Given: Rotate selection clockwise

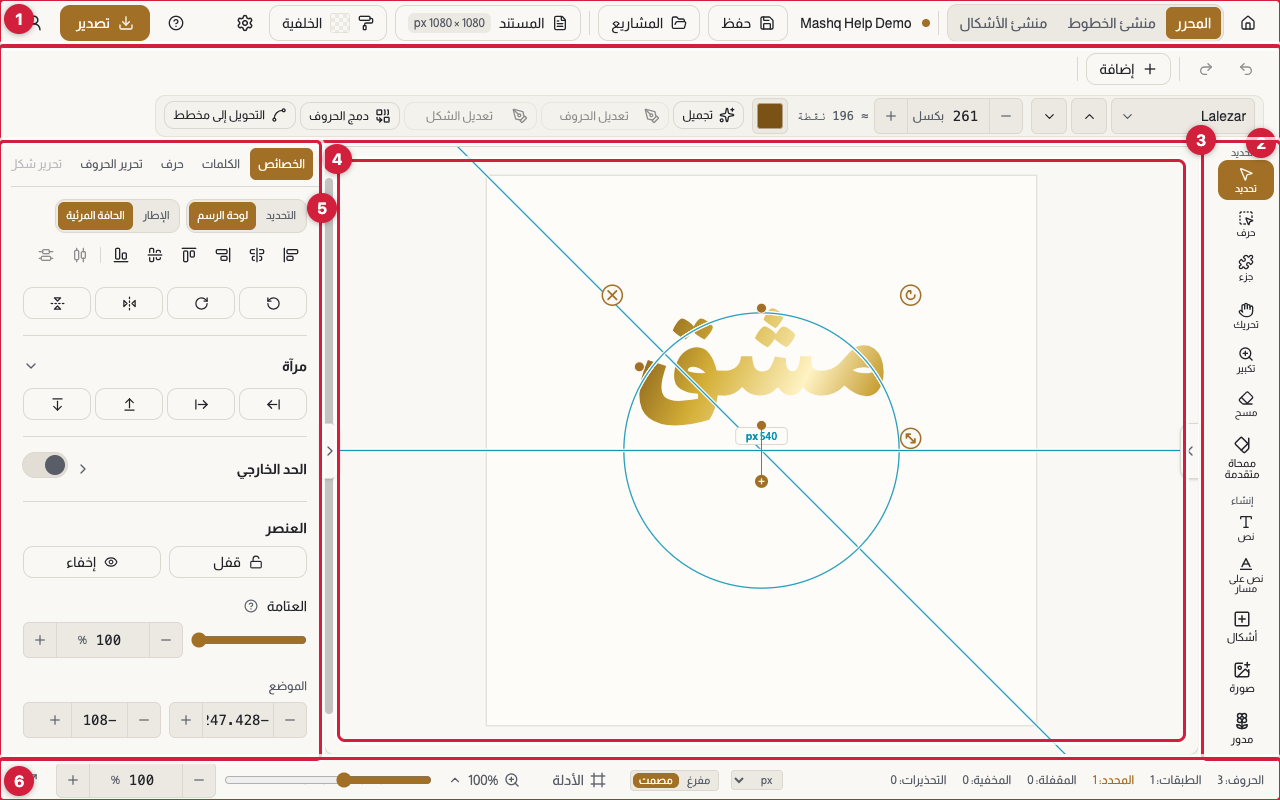Looking at the screenshot, I should pyautogui.click(x=201, y=303).
